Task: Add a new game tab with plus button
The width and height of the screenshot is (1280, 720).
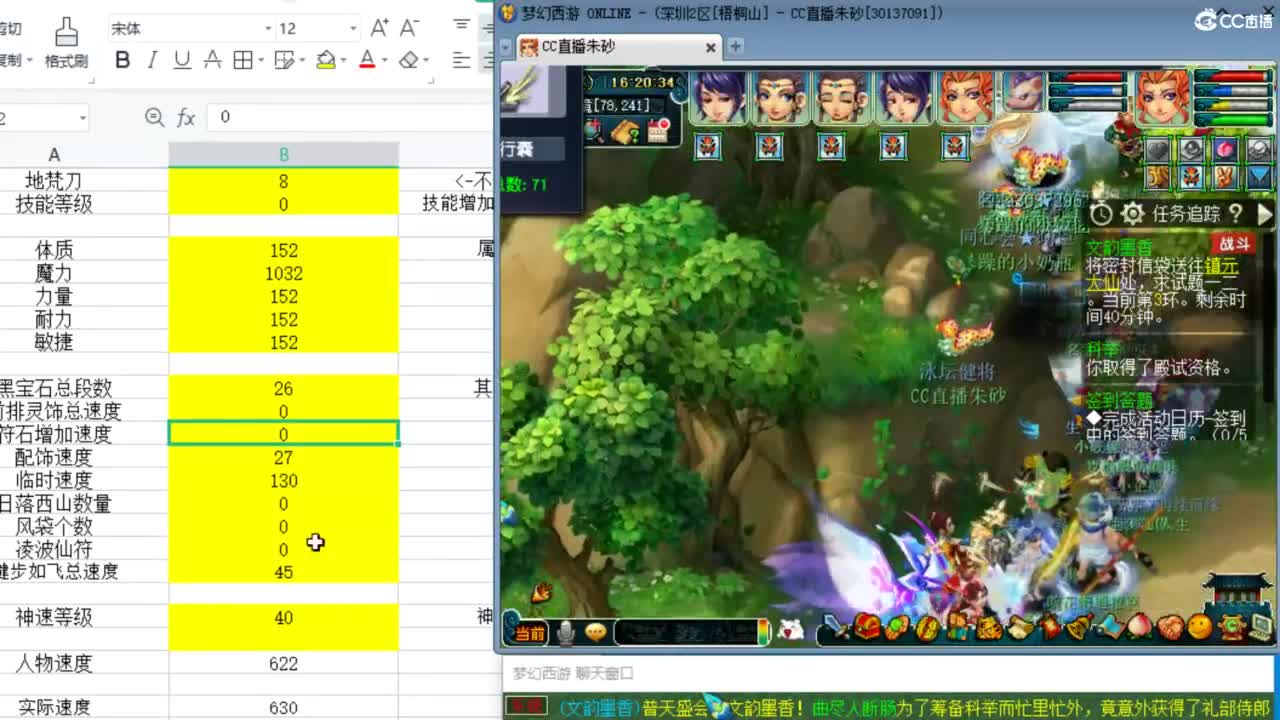Action: pos(735,46)
